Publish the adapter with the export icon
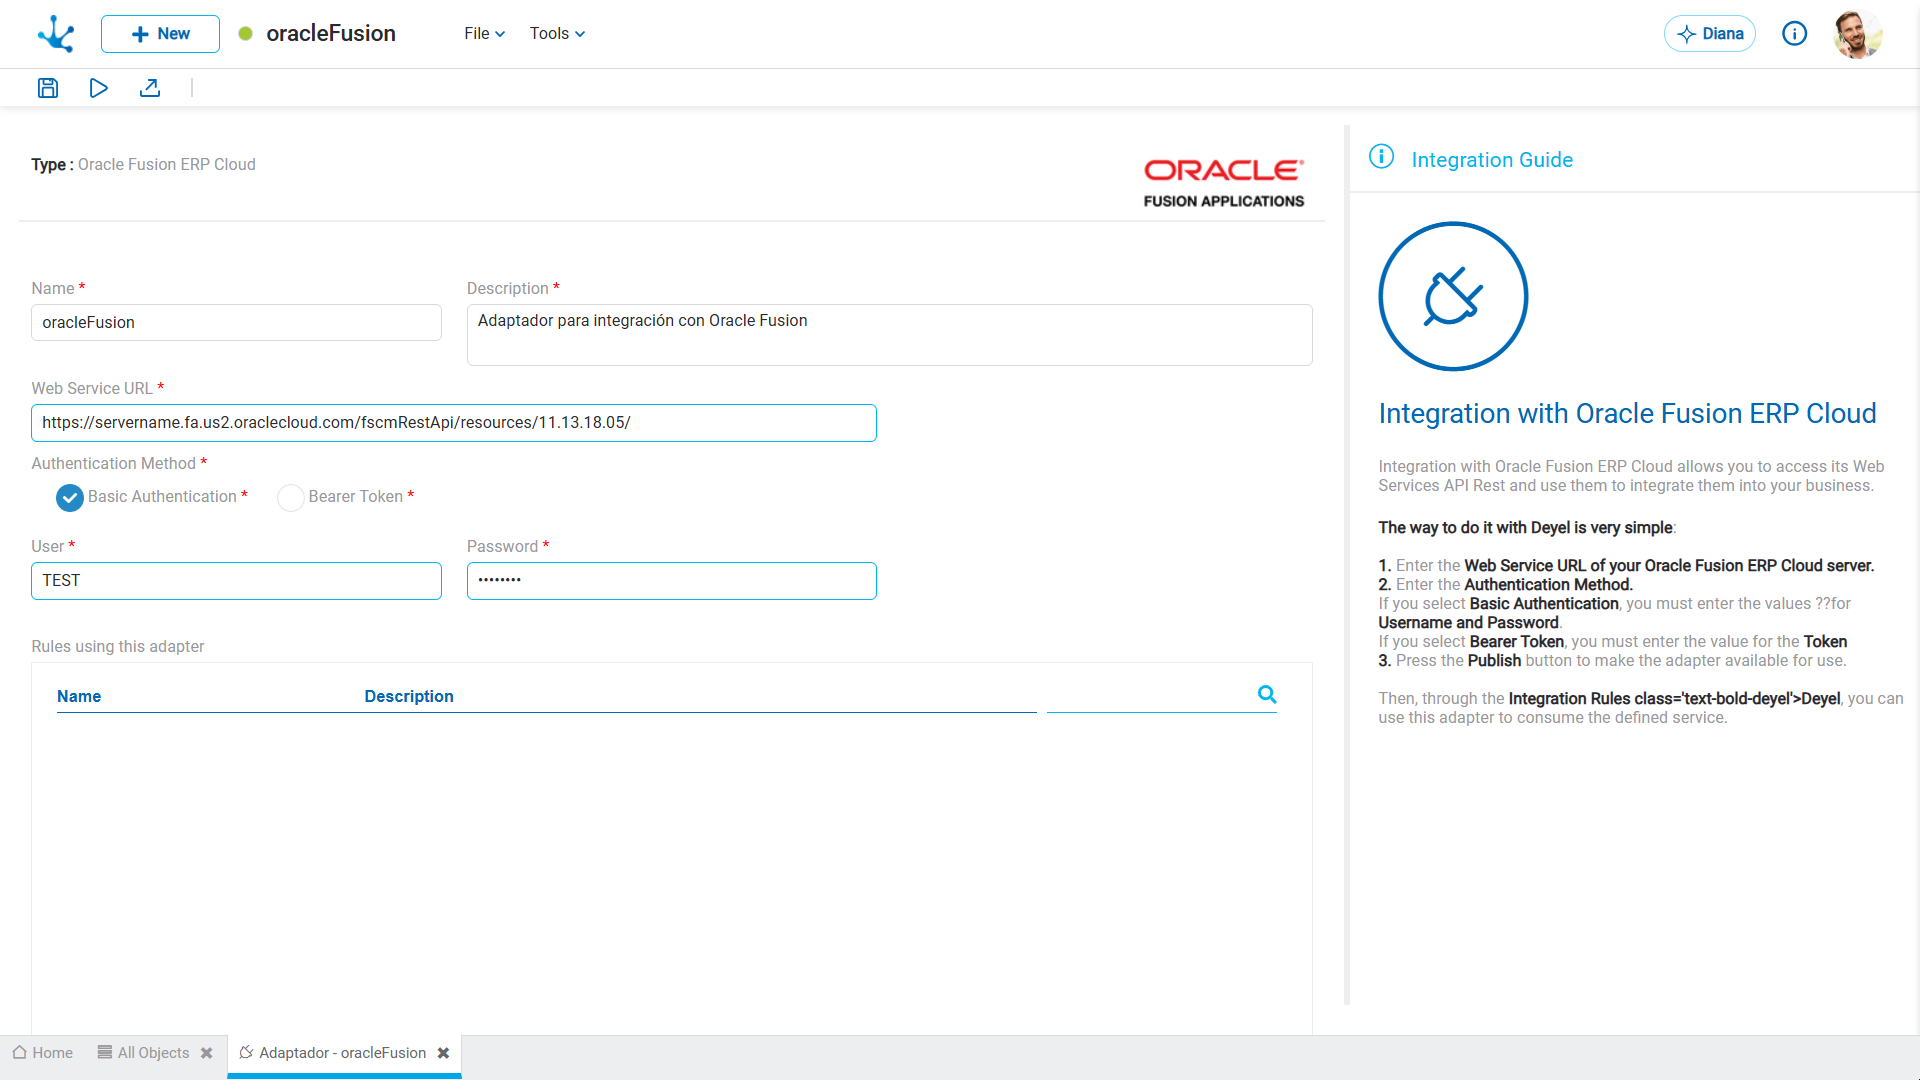1920x1080 pixels. coord(150,88)
